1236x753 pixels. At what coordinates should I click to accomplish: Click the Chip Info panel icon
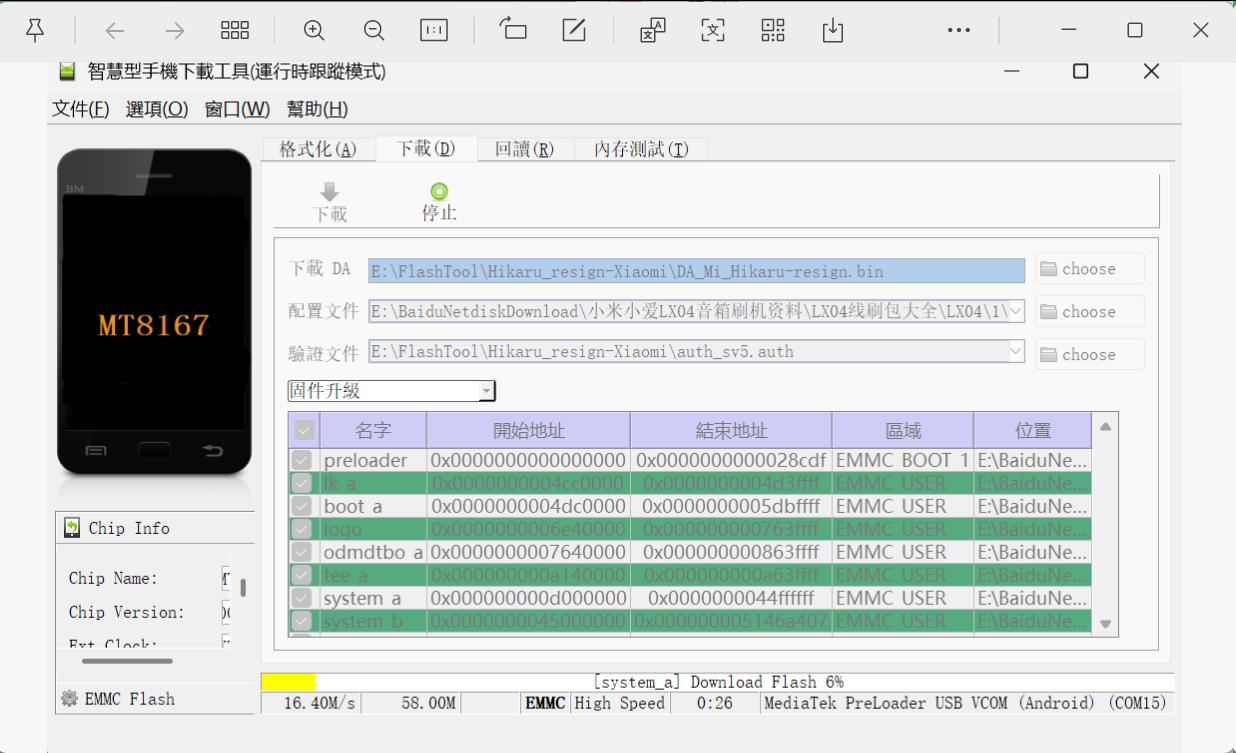pyautogui.click(x=70, y=527)
